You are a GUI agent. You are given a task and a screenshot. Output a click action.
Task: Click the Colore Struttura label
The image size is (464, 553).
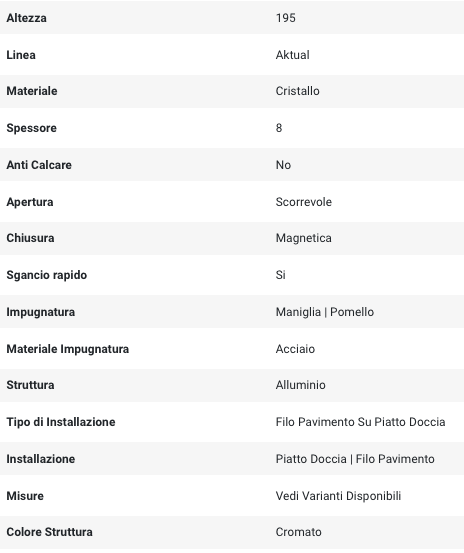click(x=49, y=532)
